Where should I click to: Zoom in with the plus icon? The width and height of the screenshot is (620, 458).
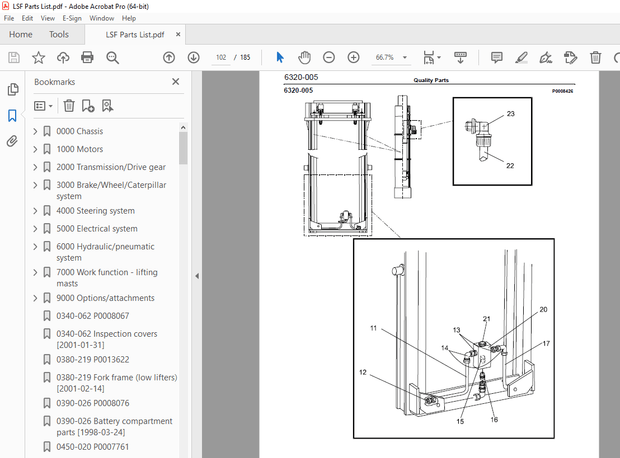pos(353,58)
